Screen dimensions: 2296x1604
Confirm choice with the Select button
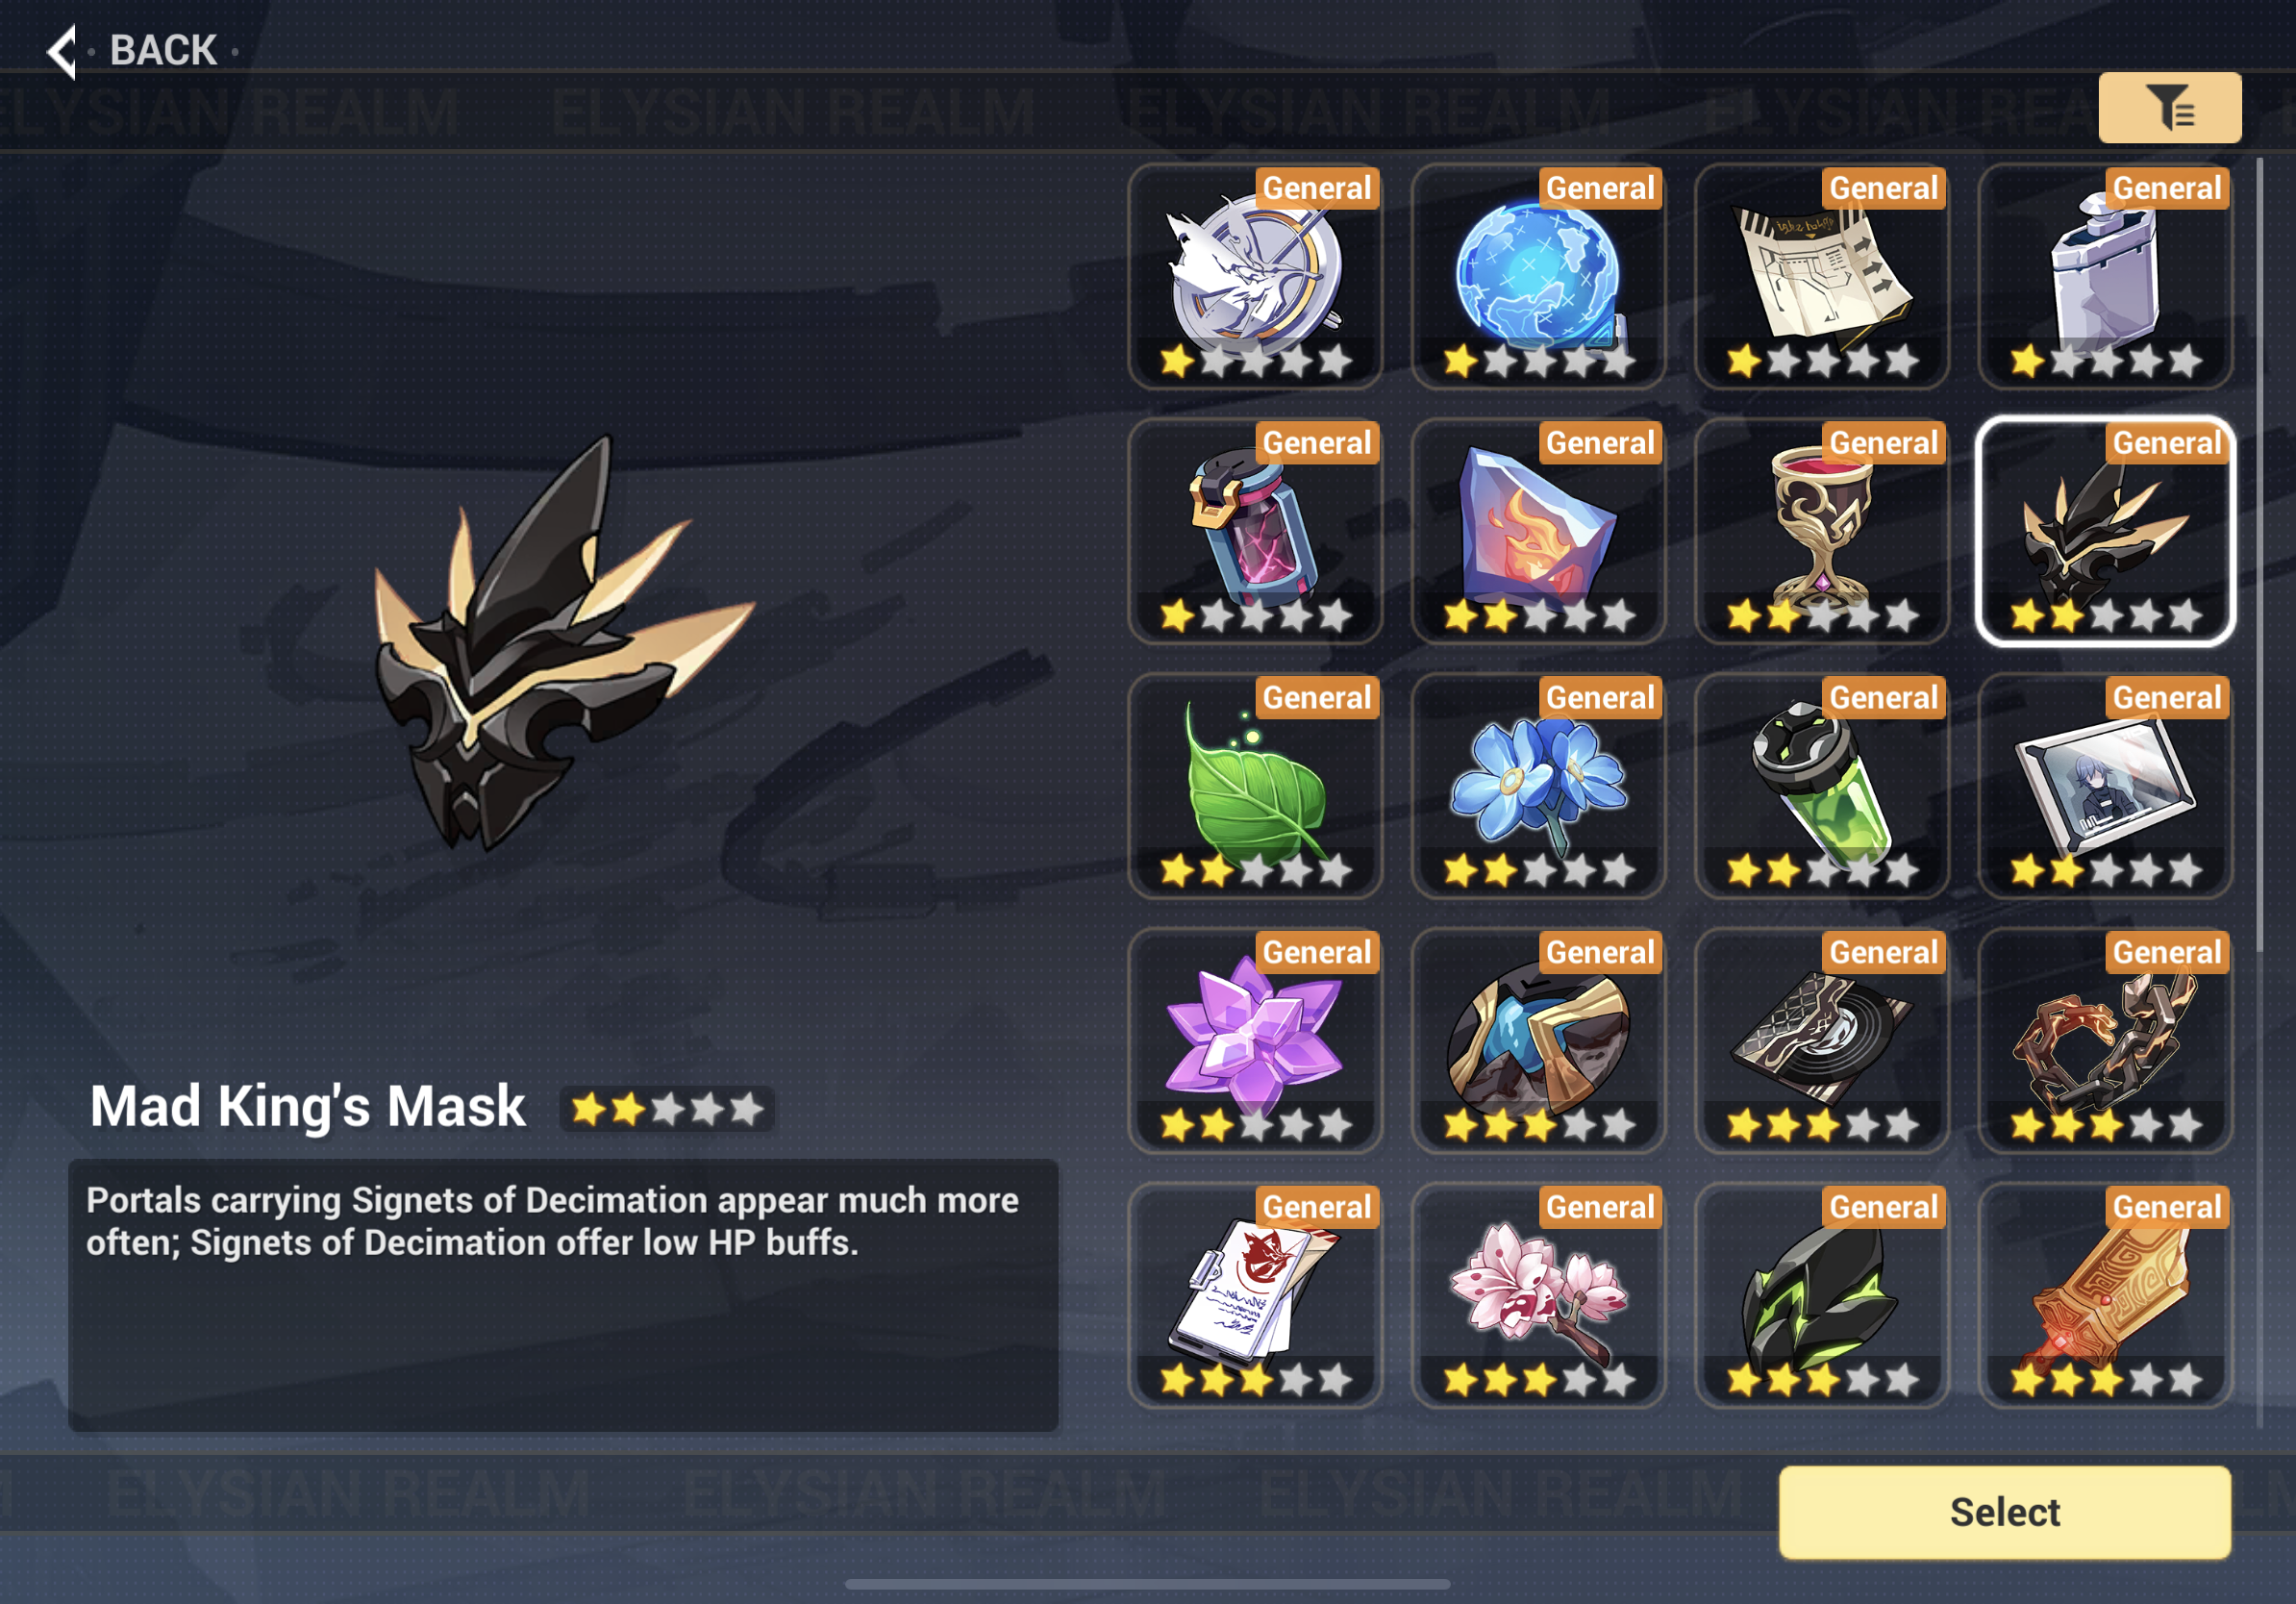[2004, 1511]
